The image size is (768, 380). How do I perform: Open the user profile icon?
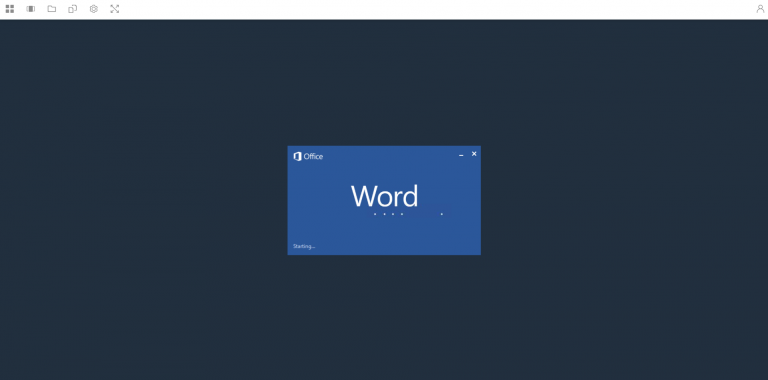click(x=760, y=9)
